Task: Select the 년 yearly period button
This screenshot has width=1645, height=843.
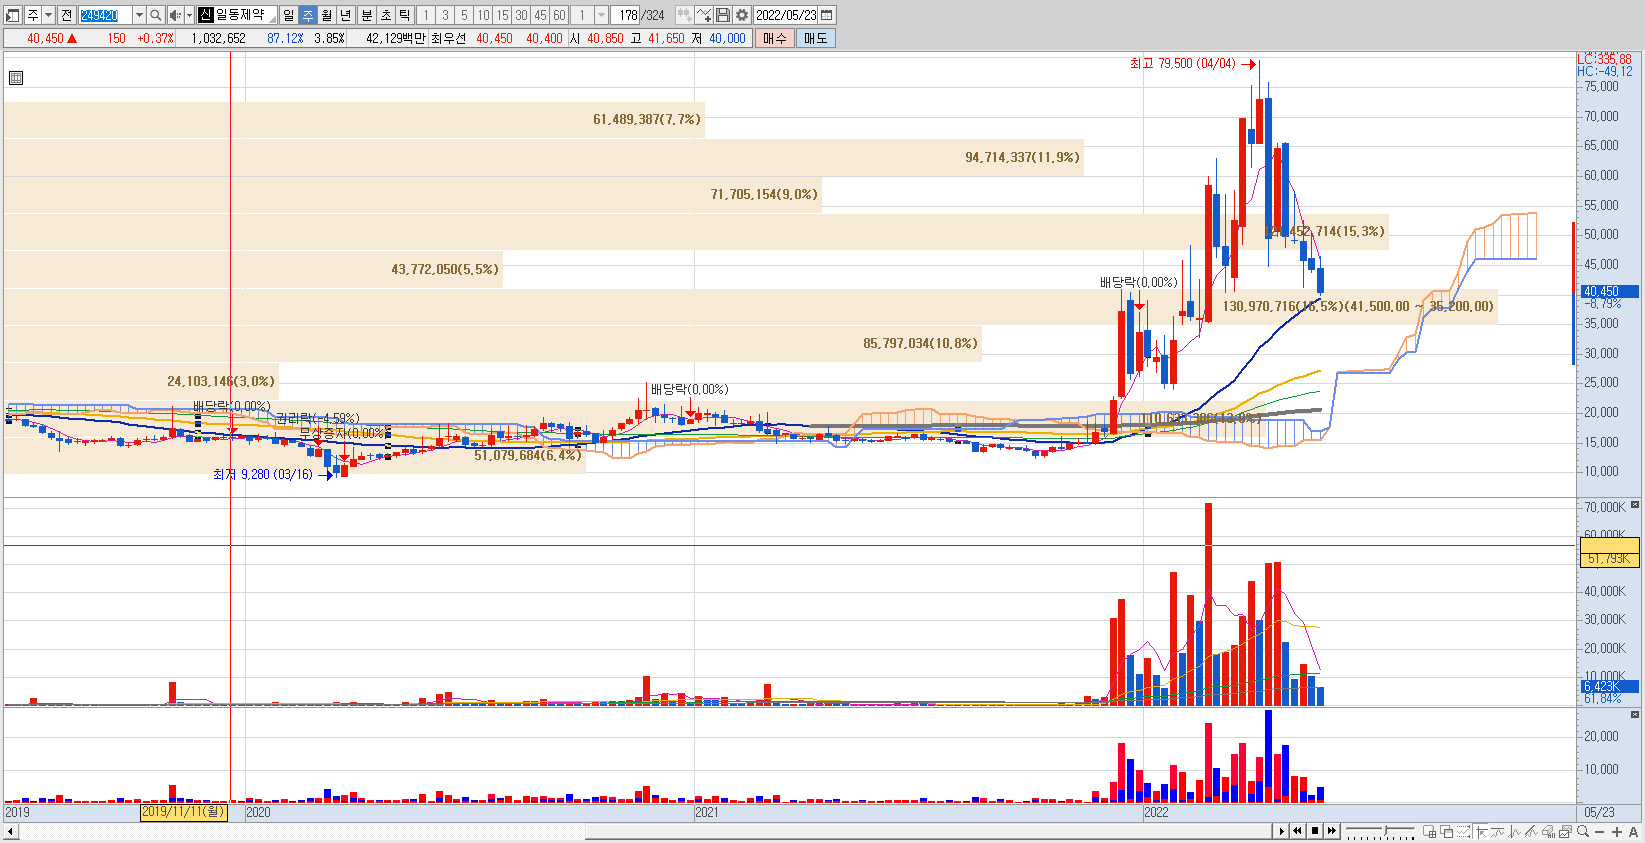Action: 345,15
